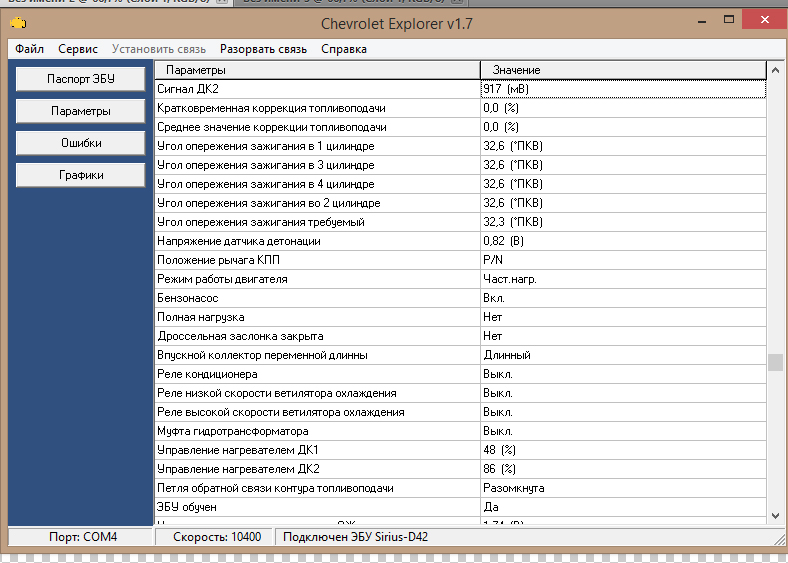
Task: Click the 32,3 (°ПКВ) value cell
Action: pos(623,222)
